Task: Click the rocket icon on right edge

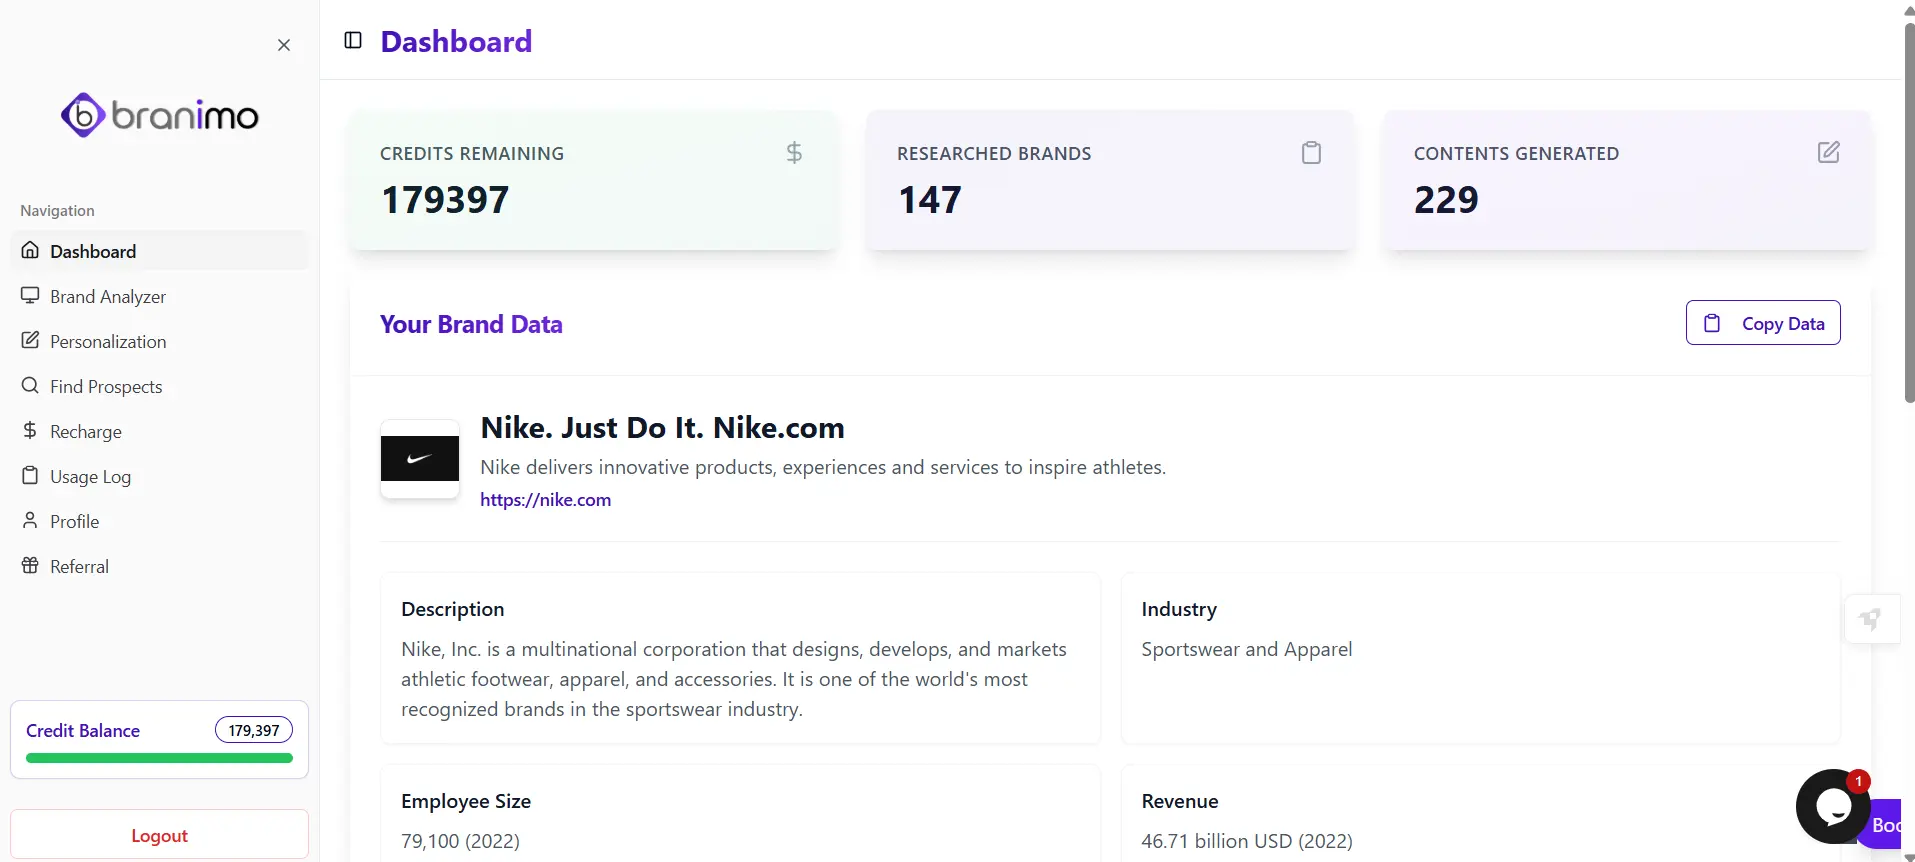Action: 1870,620
